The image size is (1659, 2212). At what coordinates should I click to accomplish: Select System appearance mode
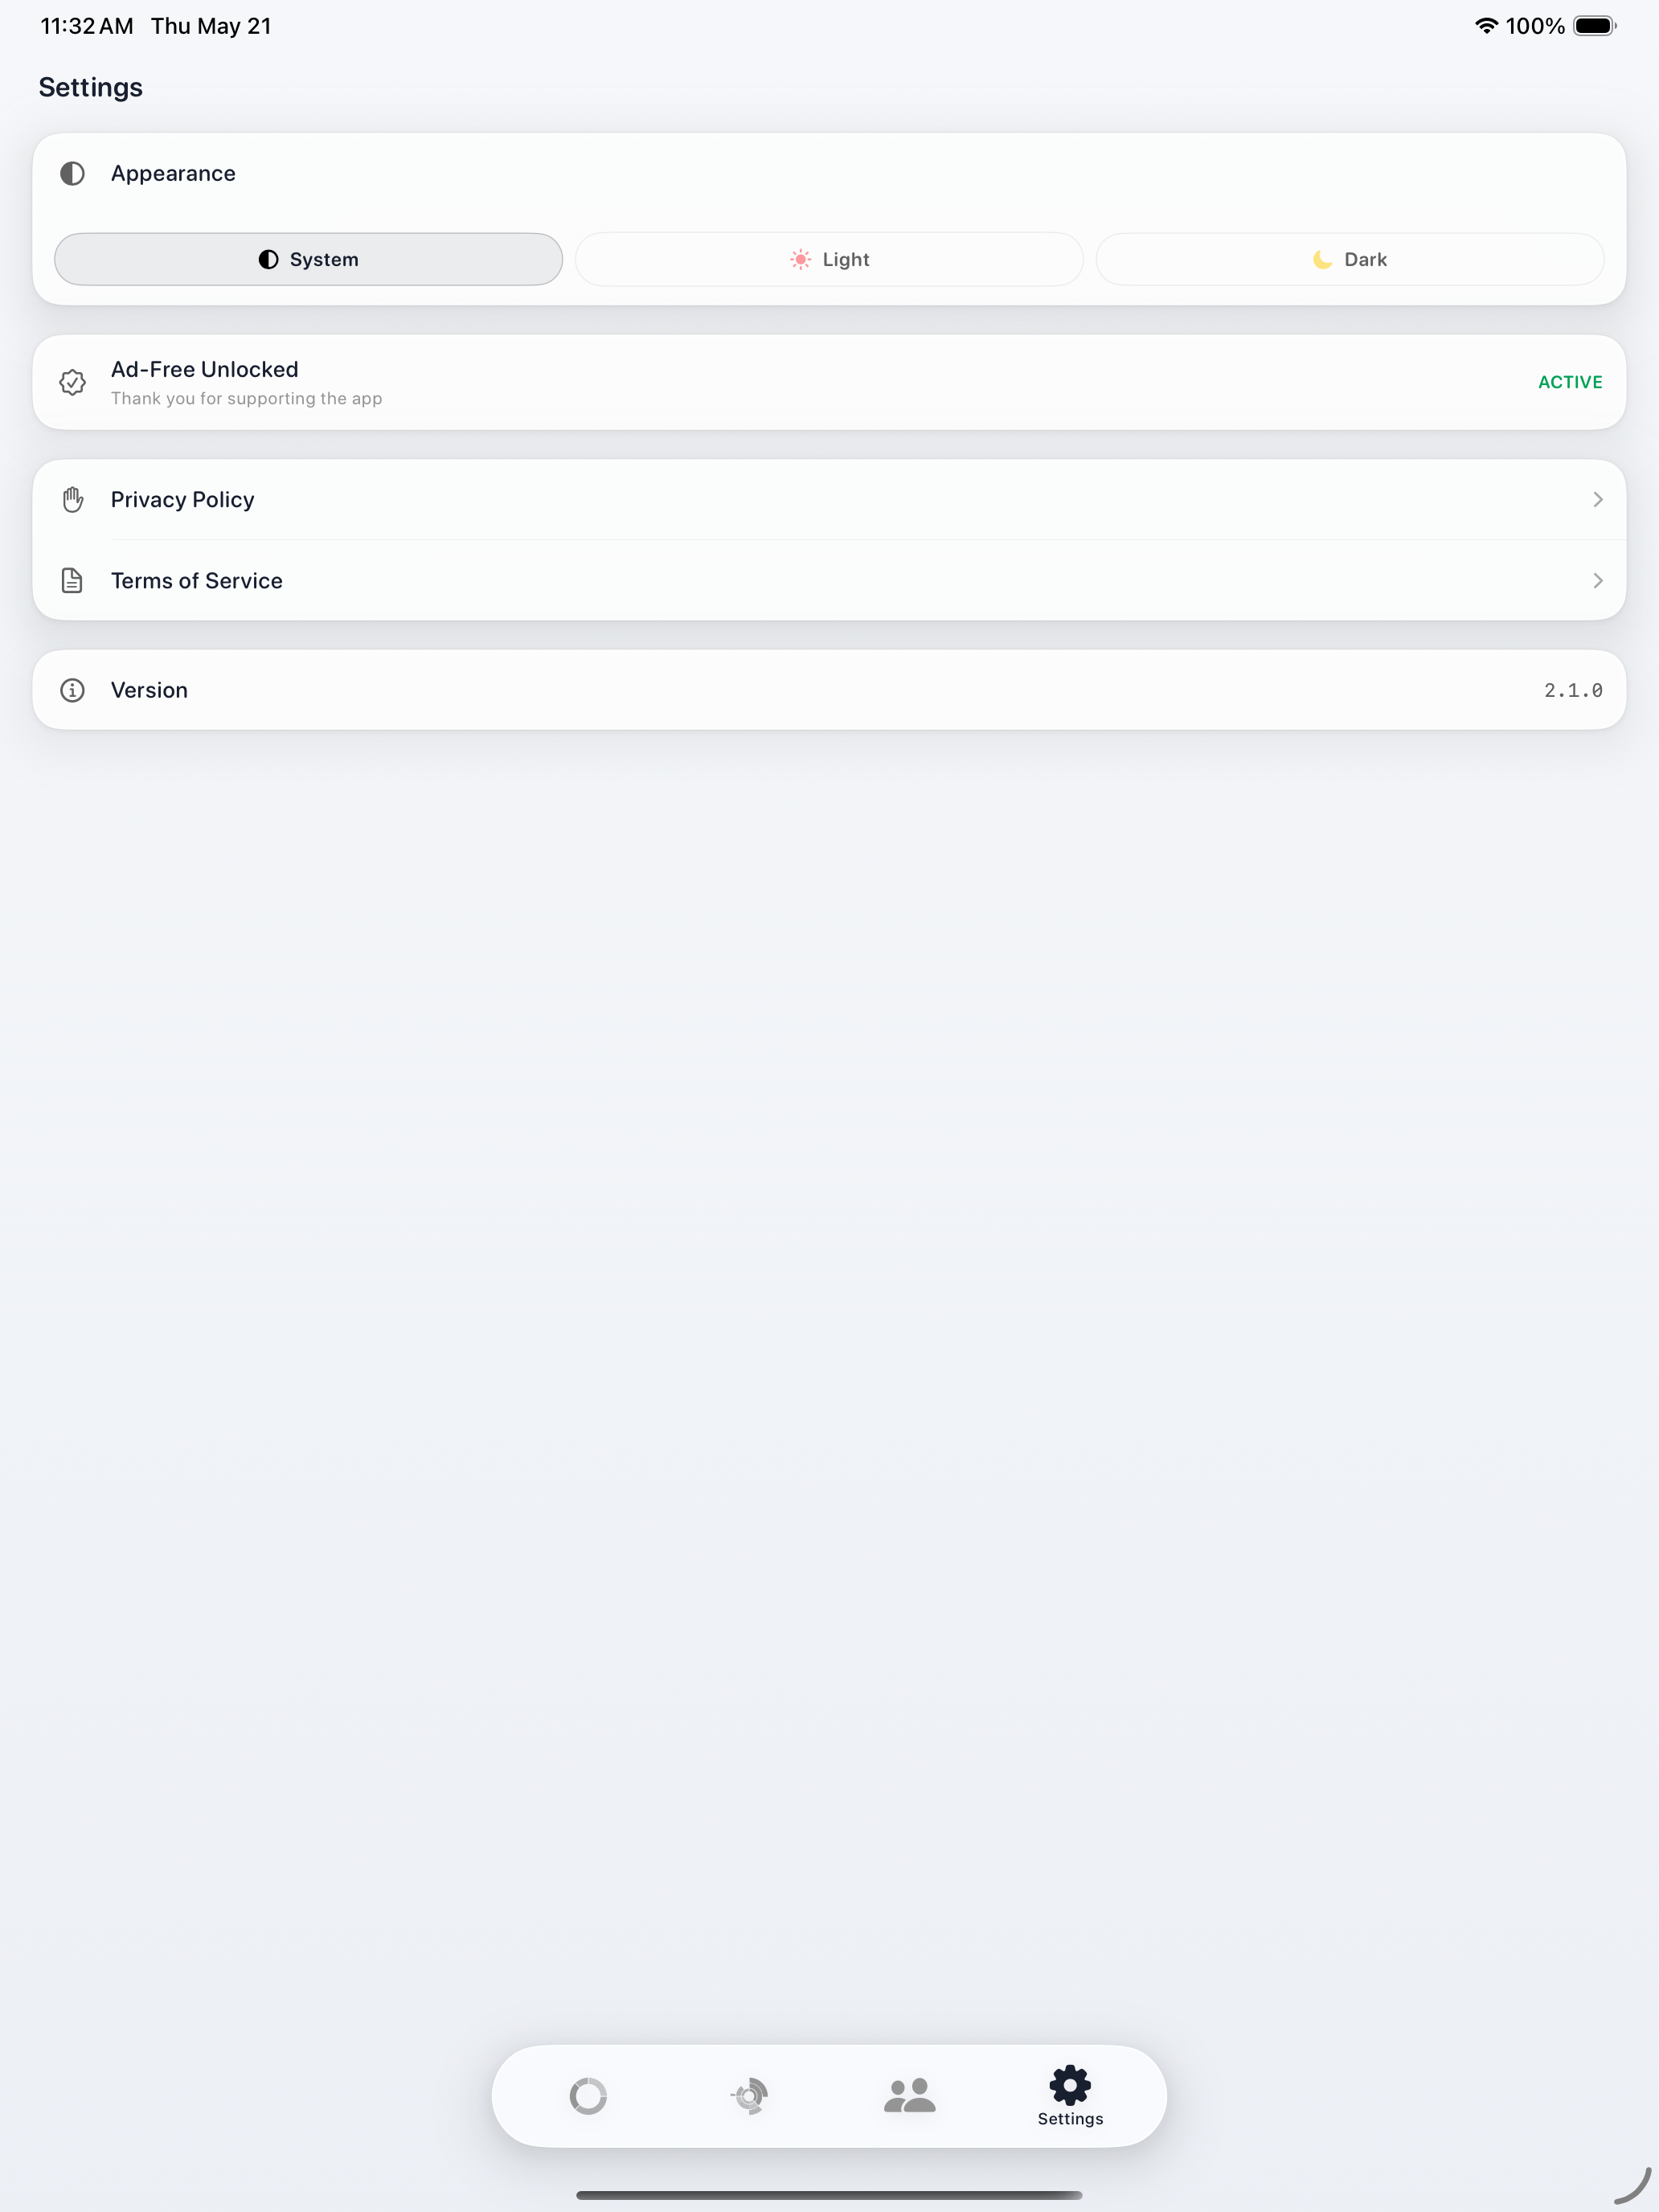coord(308,259)
